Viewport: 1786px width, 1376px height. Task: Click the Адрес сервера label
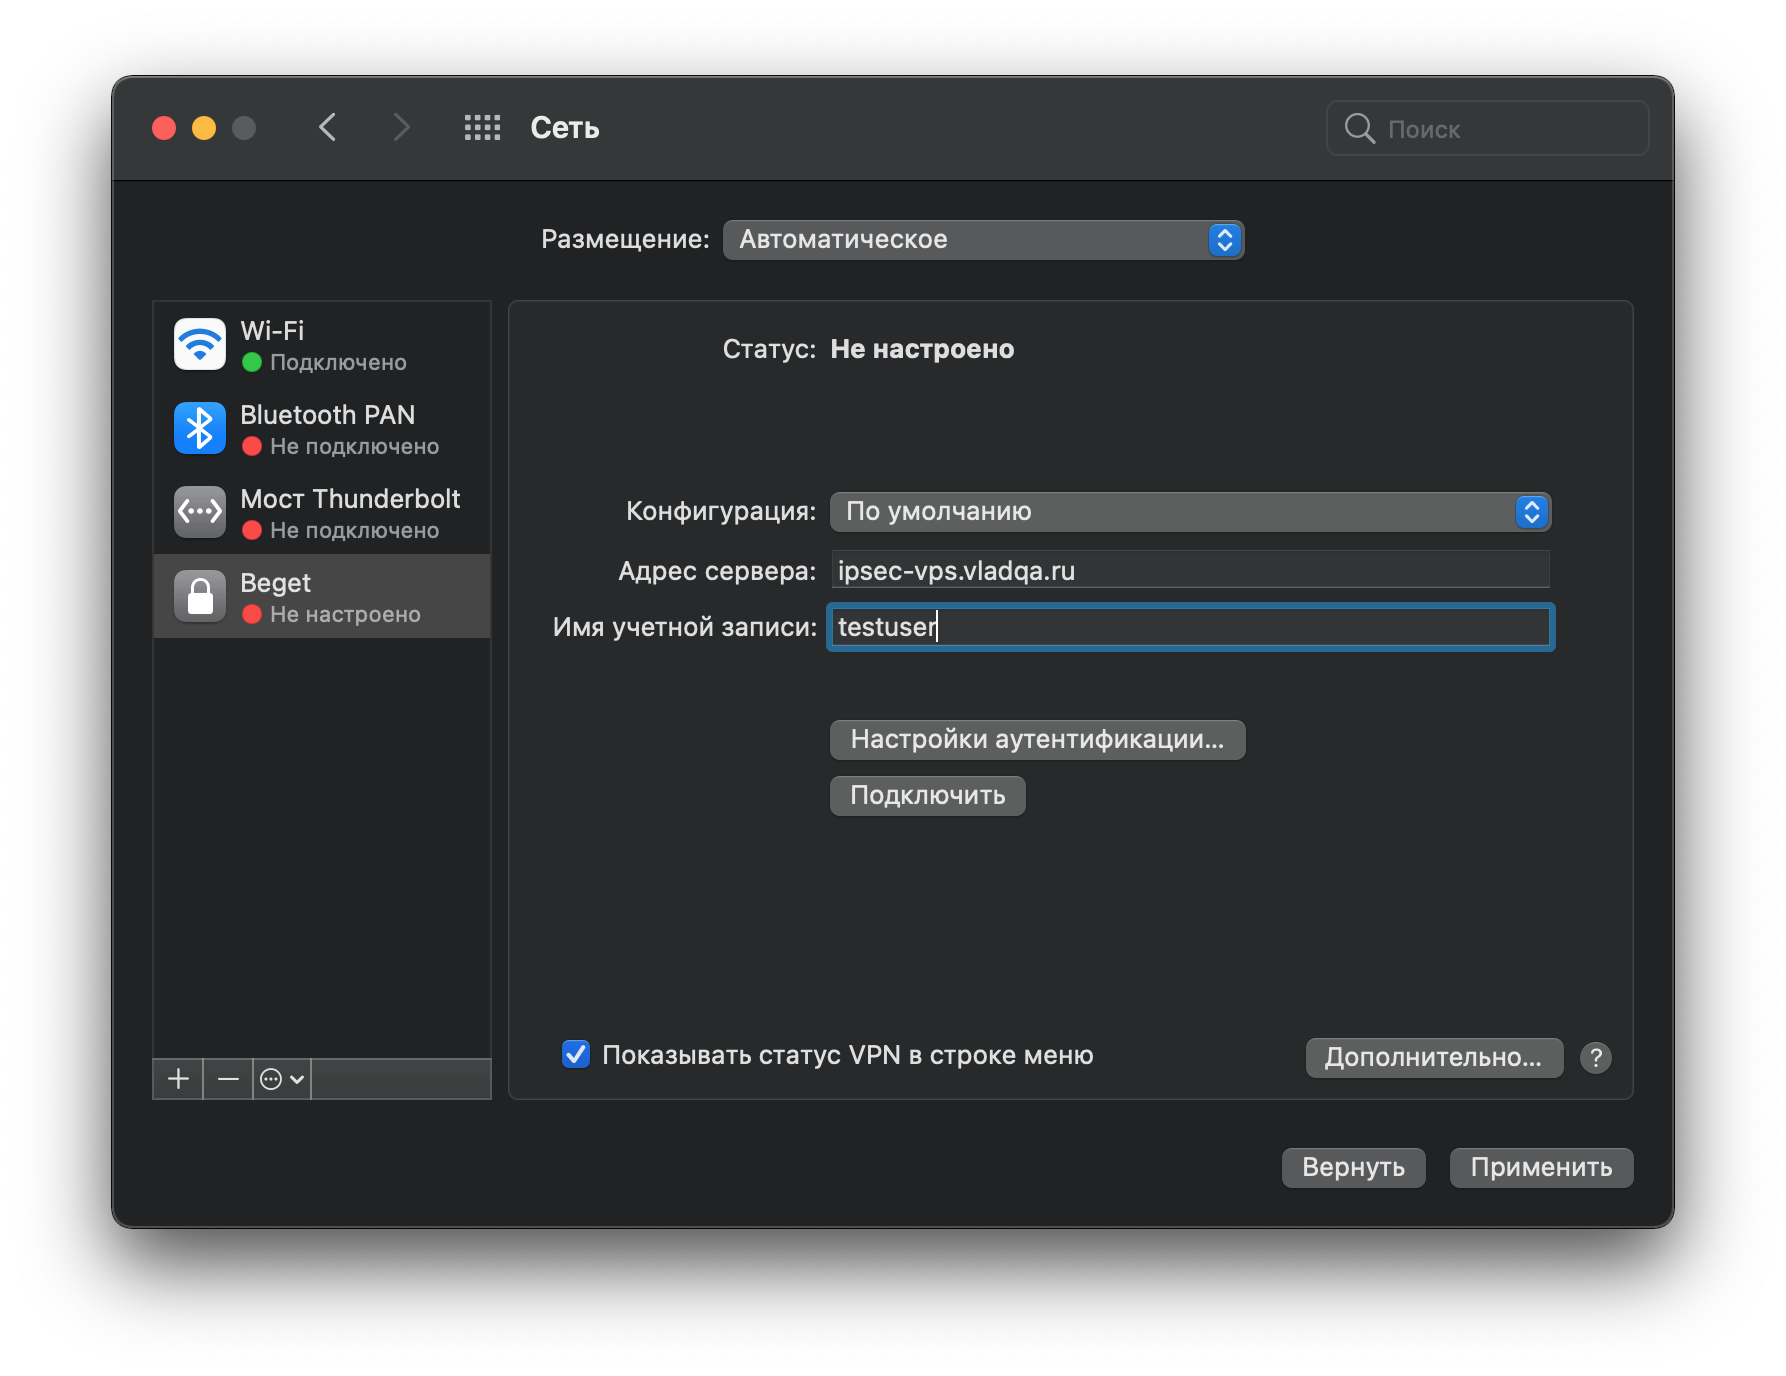point(717,571)
